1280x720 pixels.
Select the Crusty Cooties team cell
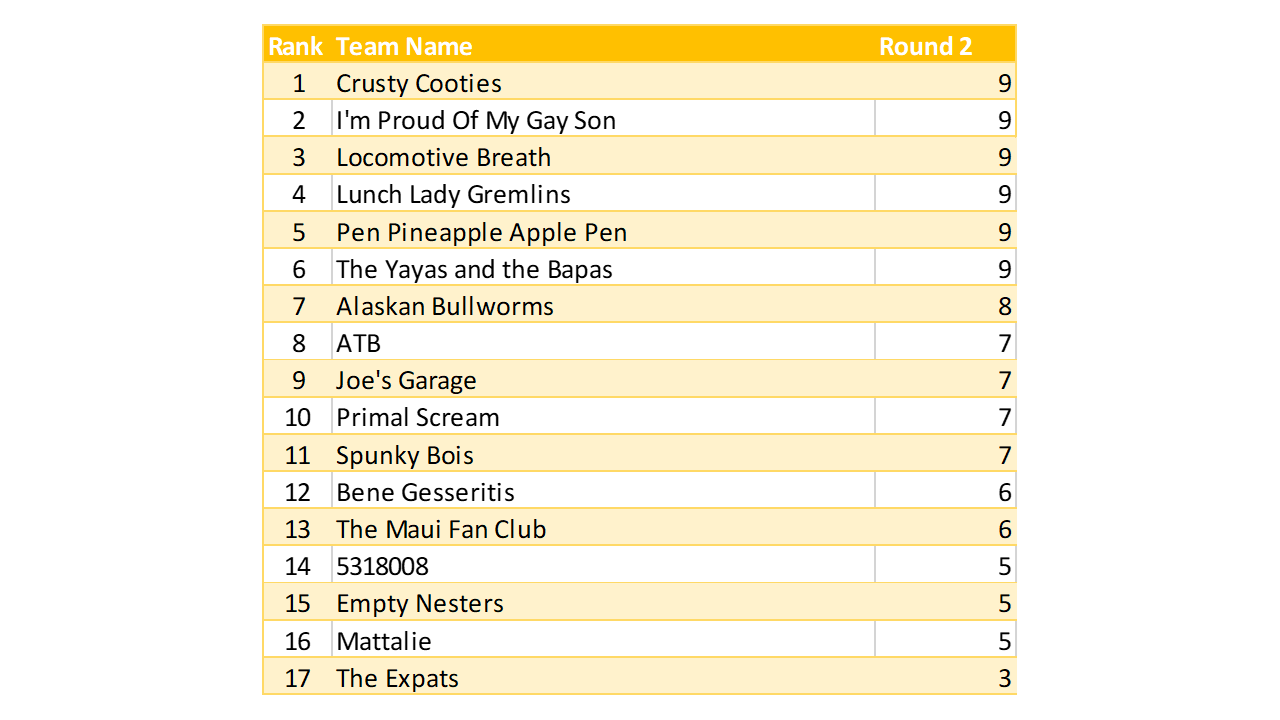[419, 83]
